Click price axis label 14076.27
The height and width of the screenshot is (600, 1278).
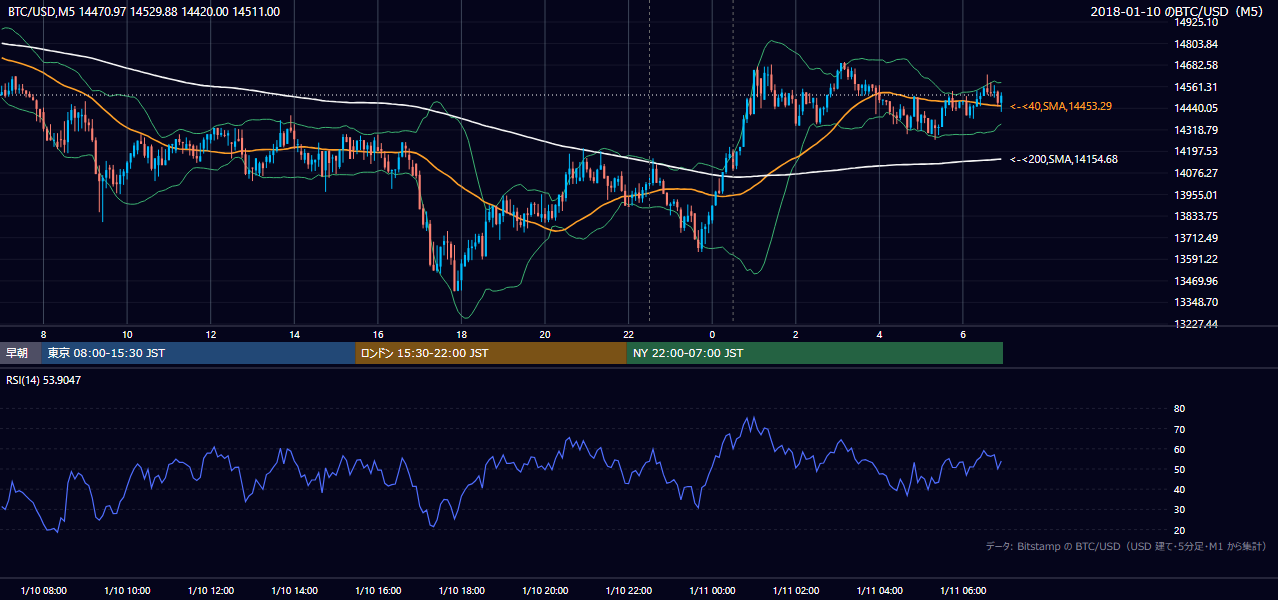1197,173
